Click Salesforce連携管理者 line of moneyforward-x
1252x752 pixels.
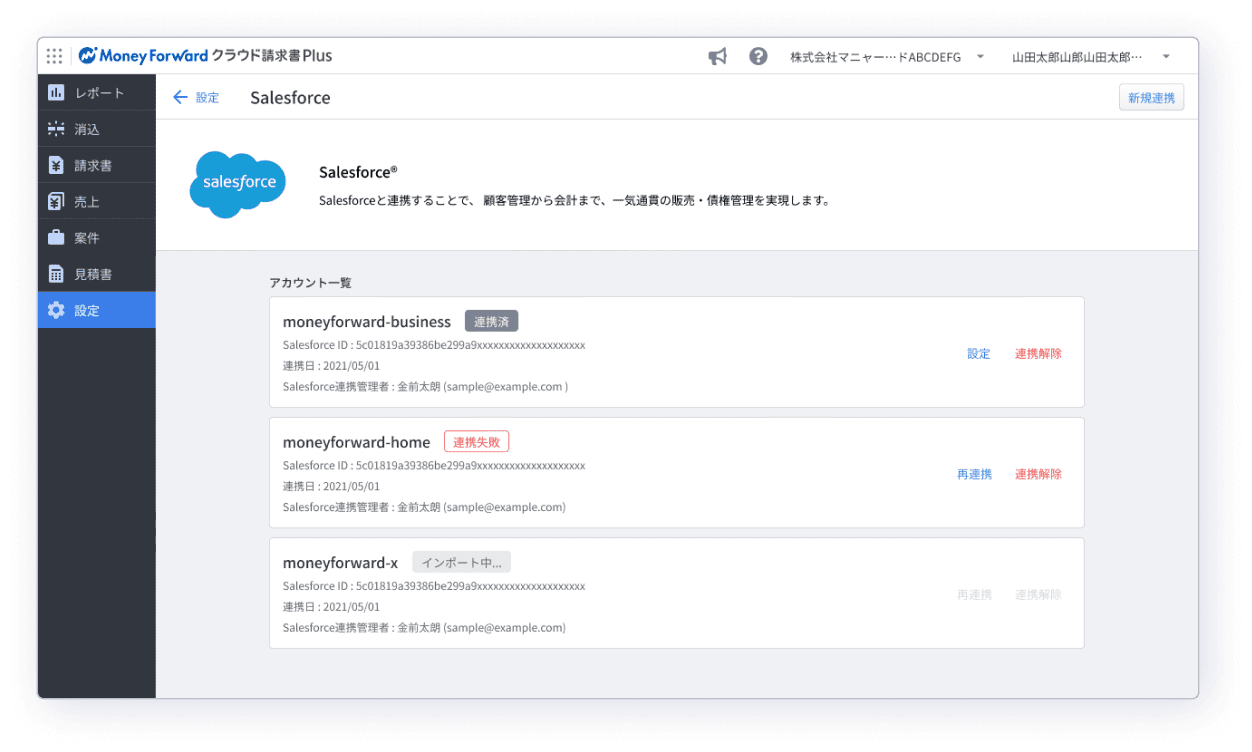click(x=424, y=628)
